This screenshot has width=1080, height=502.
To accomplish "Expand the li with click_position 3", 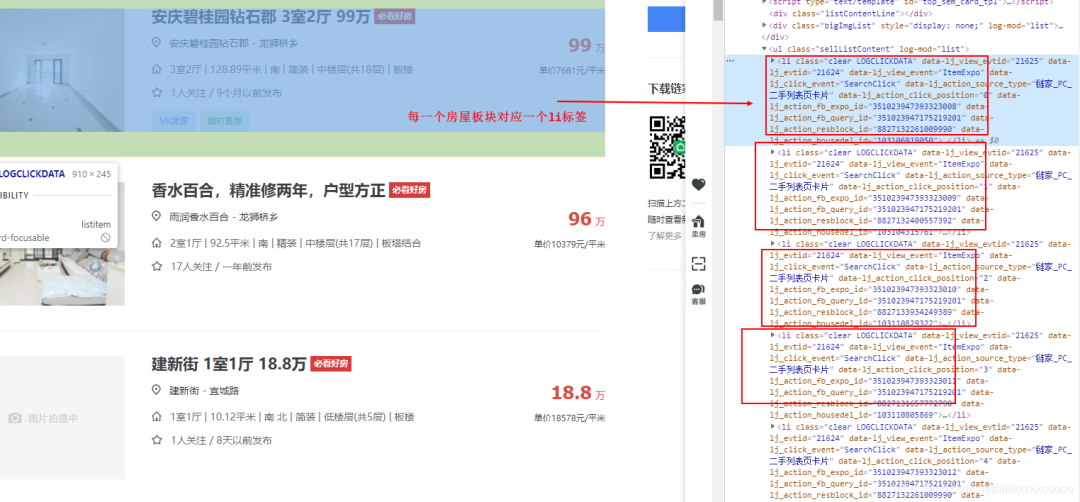I will click(772, 335).
